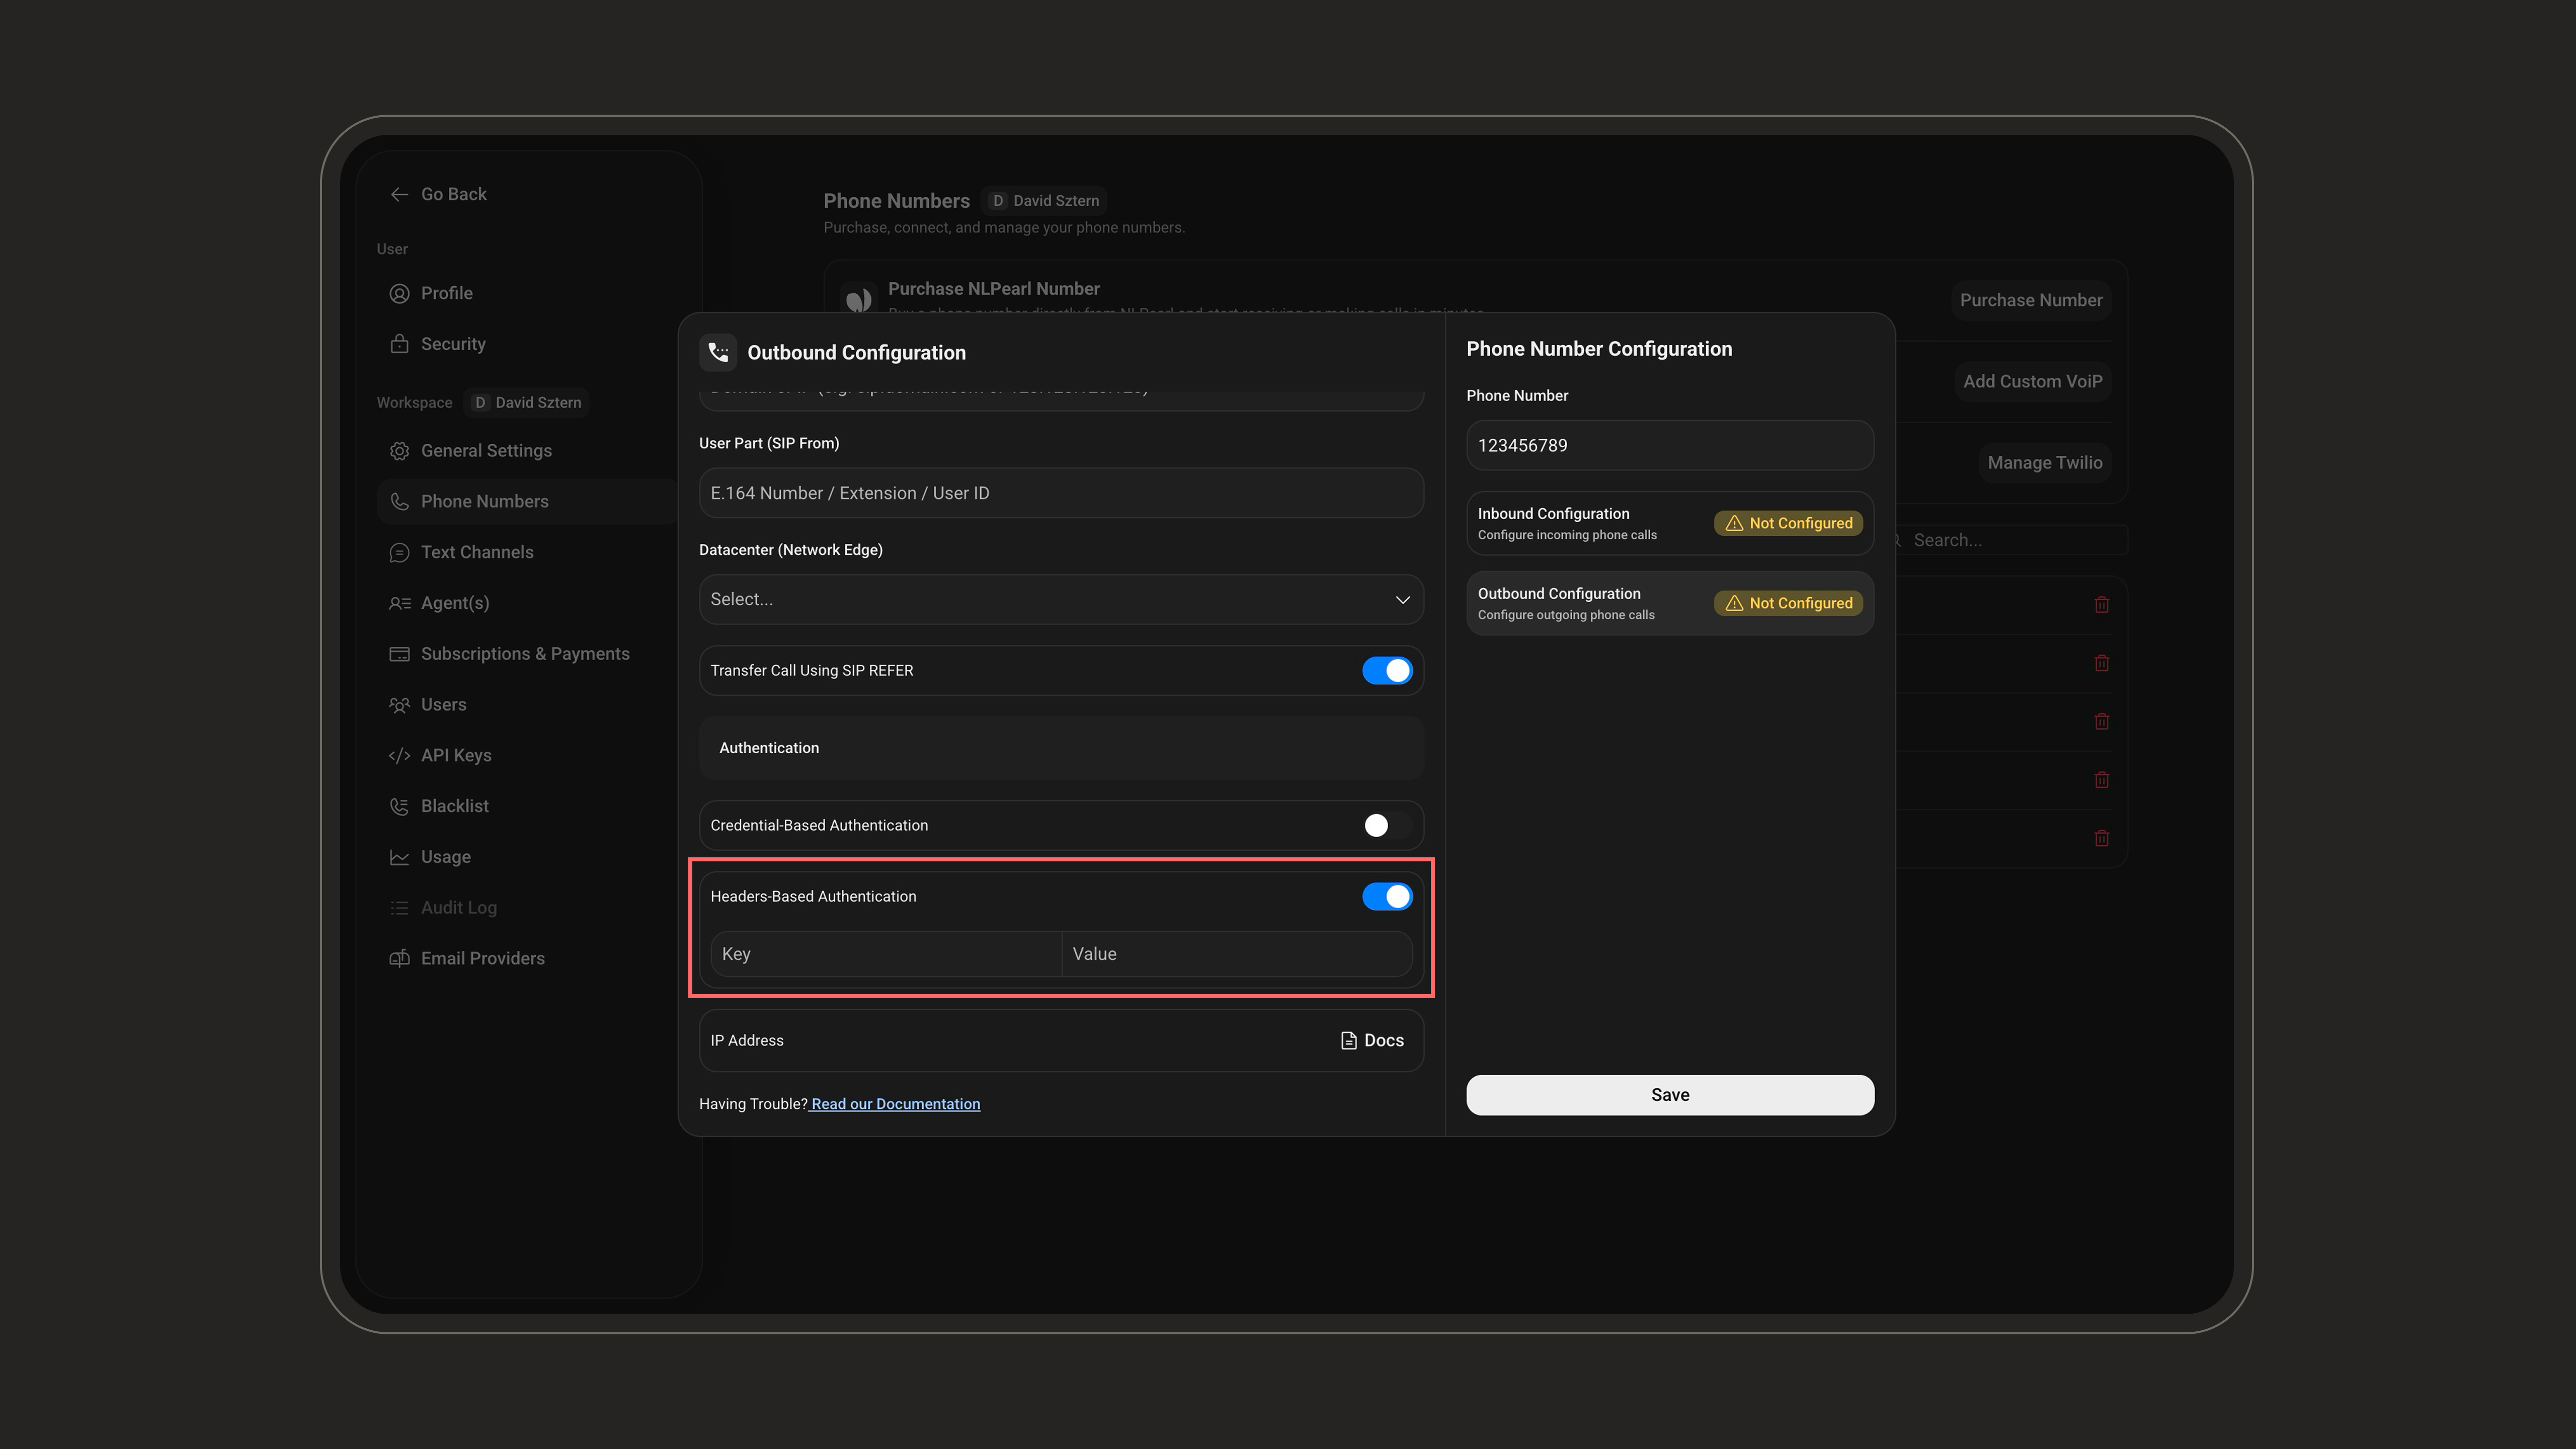This screenshot has height=1449, width=2576.
Task: Click the header Key input field
Action: click(x=886, y=954)
